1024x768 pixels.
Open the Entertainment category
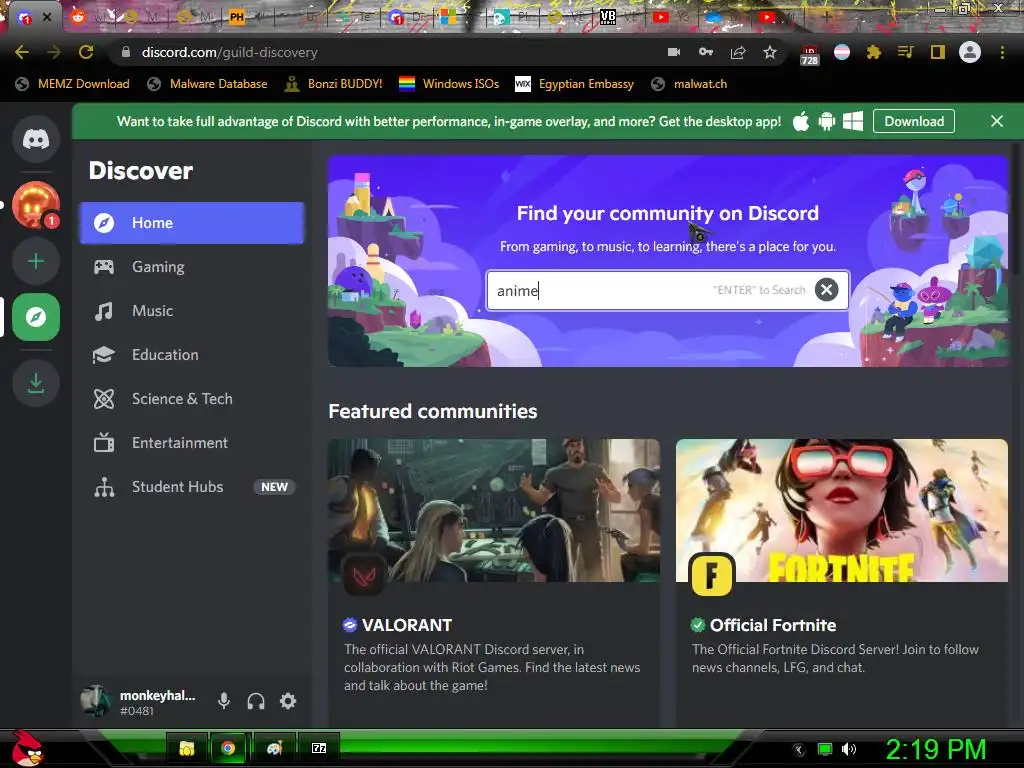click(191, 443)
